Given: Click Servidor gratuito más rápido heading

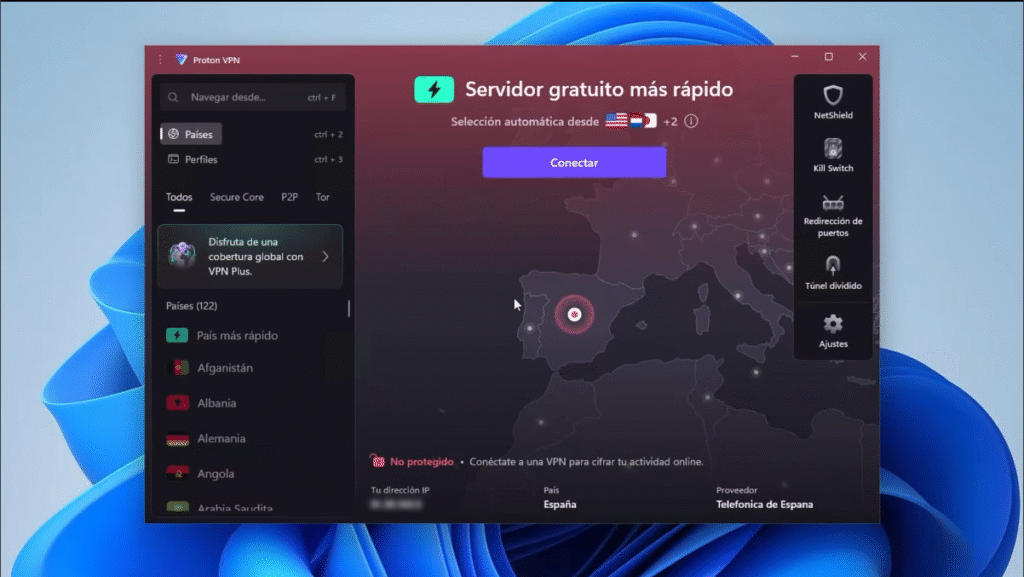Looking at the screenshot, I should [x=599, y=89].
